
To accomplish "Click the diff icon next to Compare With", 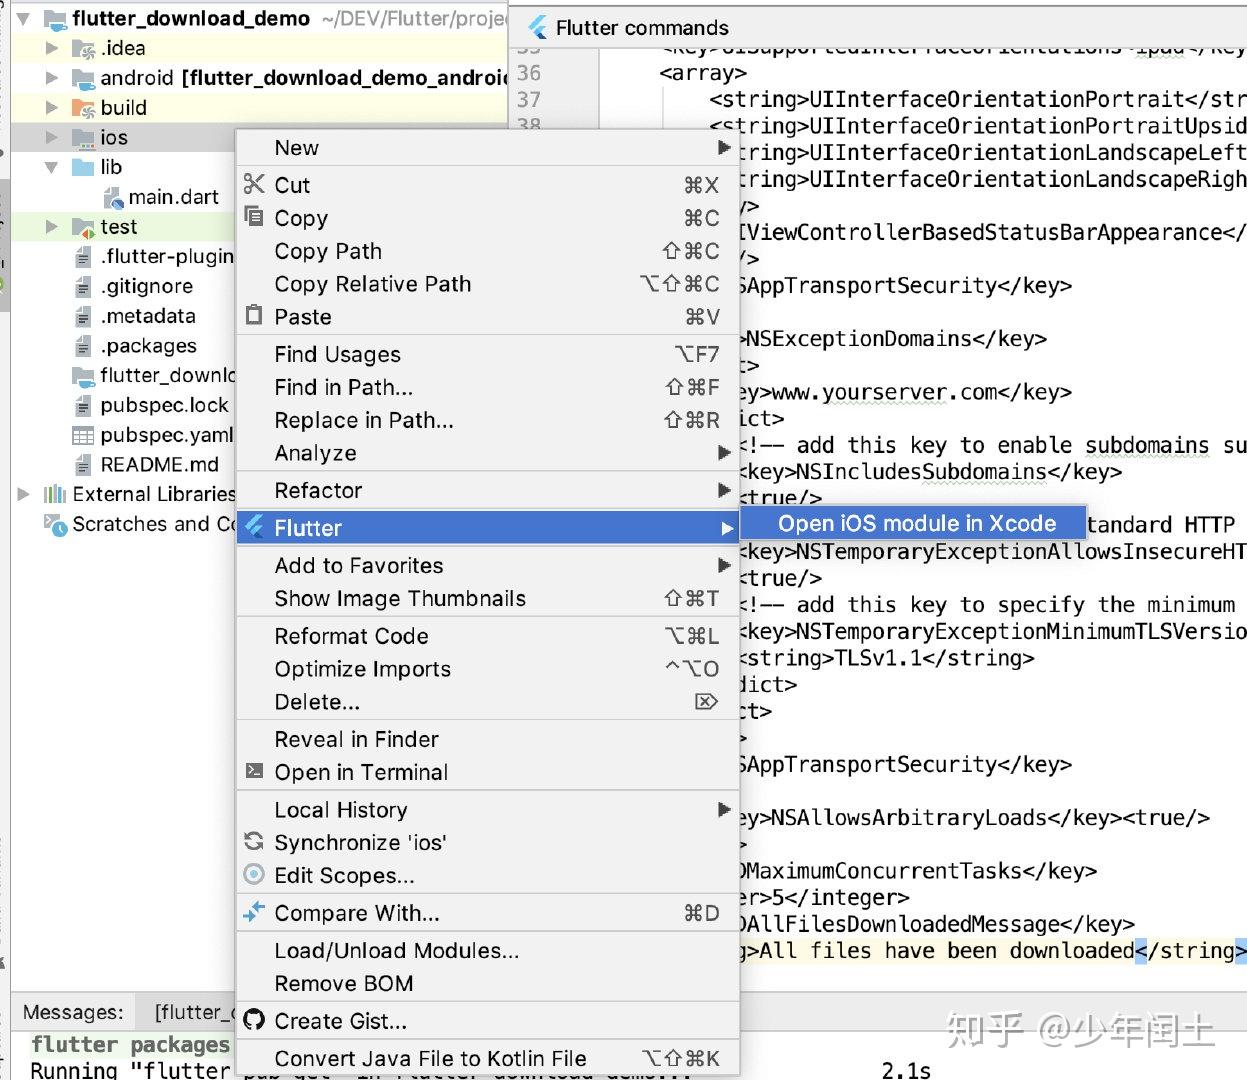I will click(253, 912).
